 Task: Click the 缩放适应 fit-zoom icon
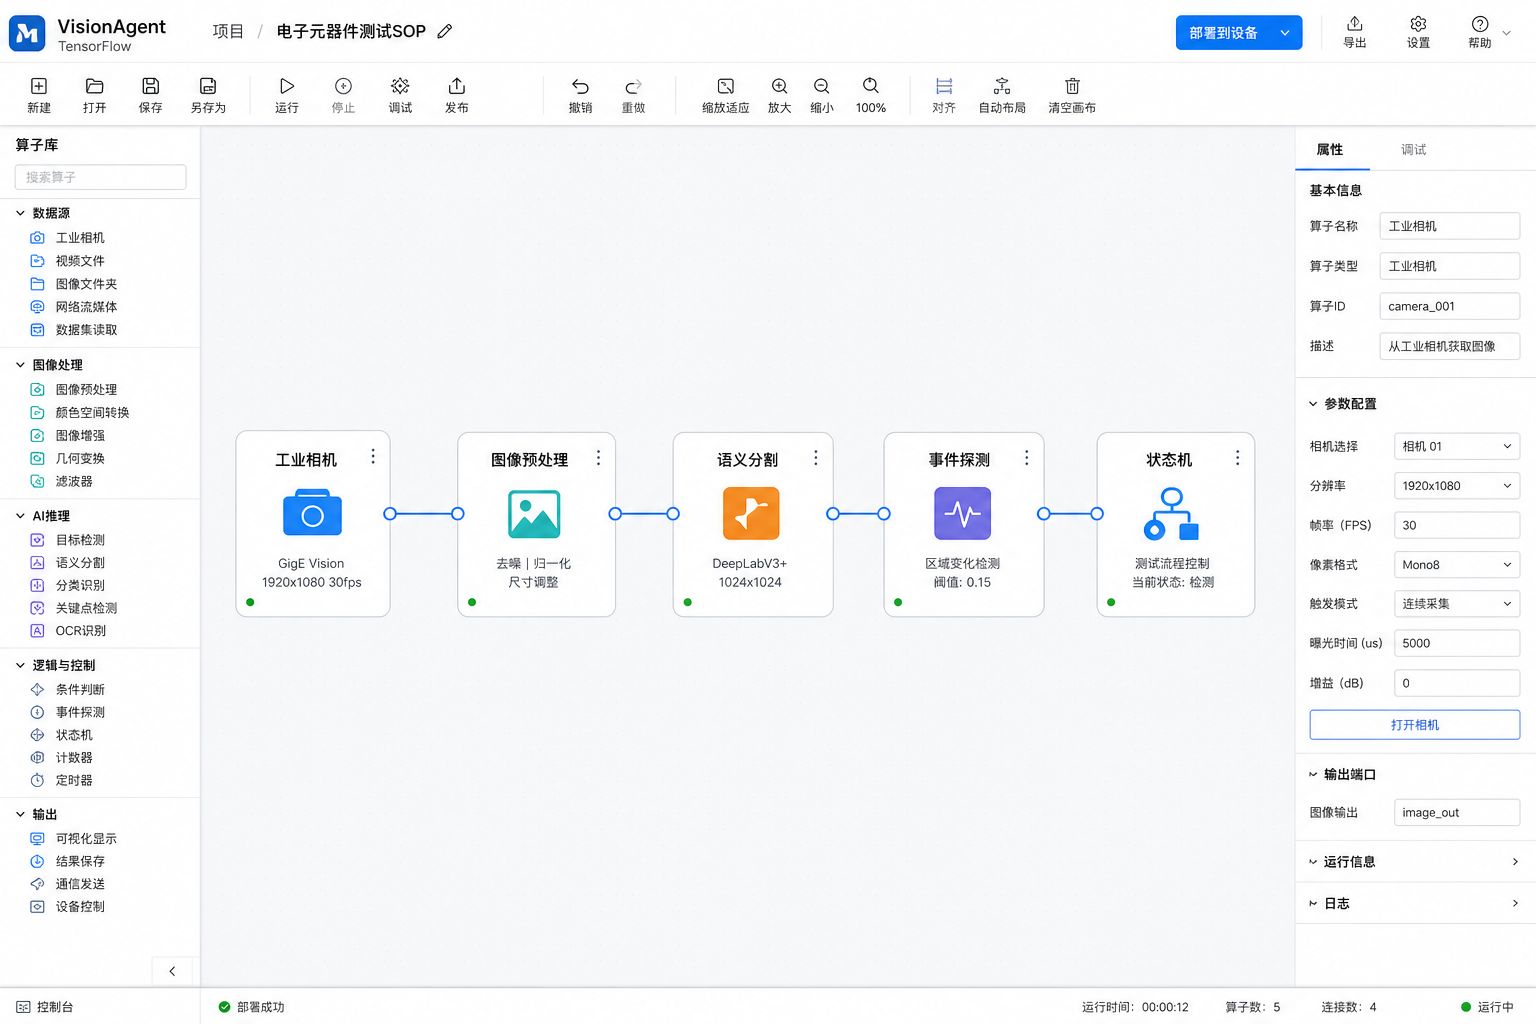726,86
